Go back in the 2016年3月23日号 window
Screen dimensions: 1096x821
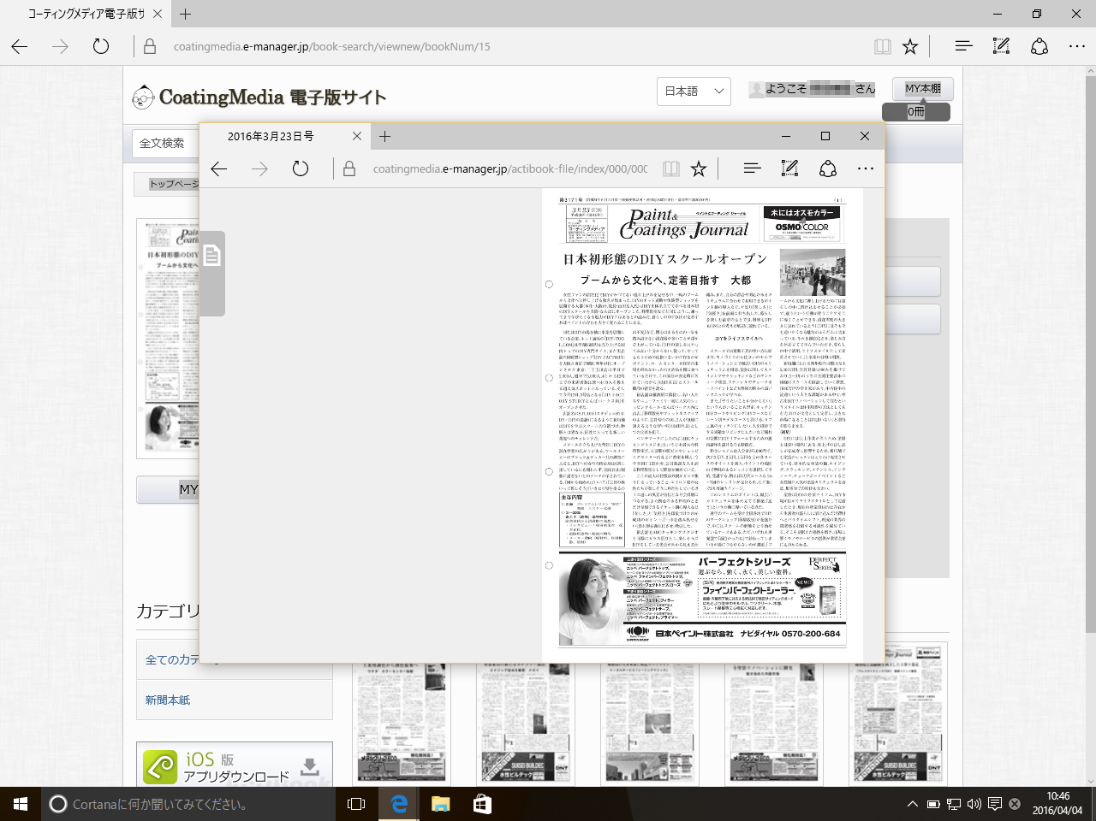pos(218,169)
